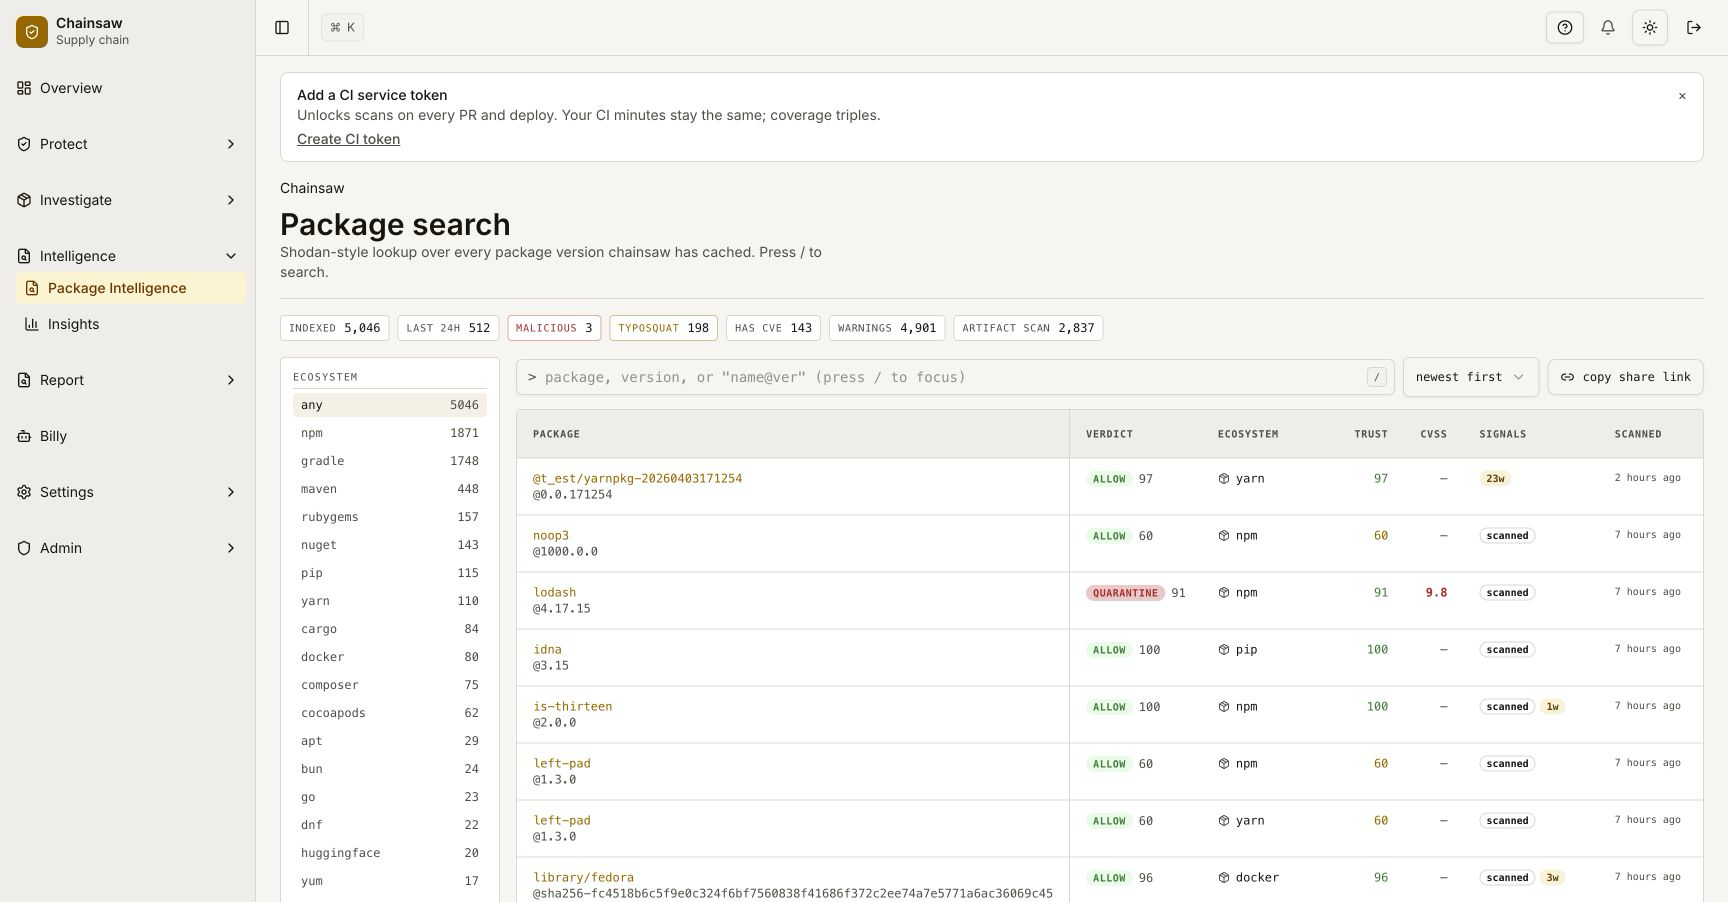Open the Create CI token link

click(x=348, y=139)
